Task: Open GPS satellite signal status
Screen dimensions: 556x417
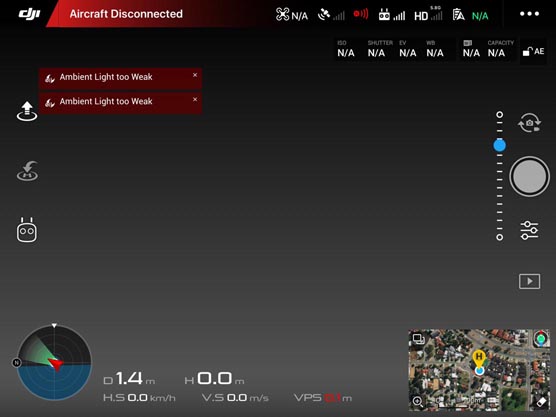Action: [x=331, y=15]
